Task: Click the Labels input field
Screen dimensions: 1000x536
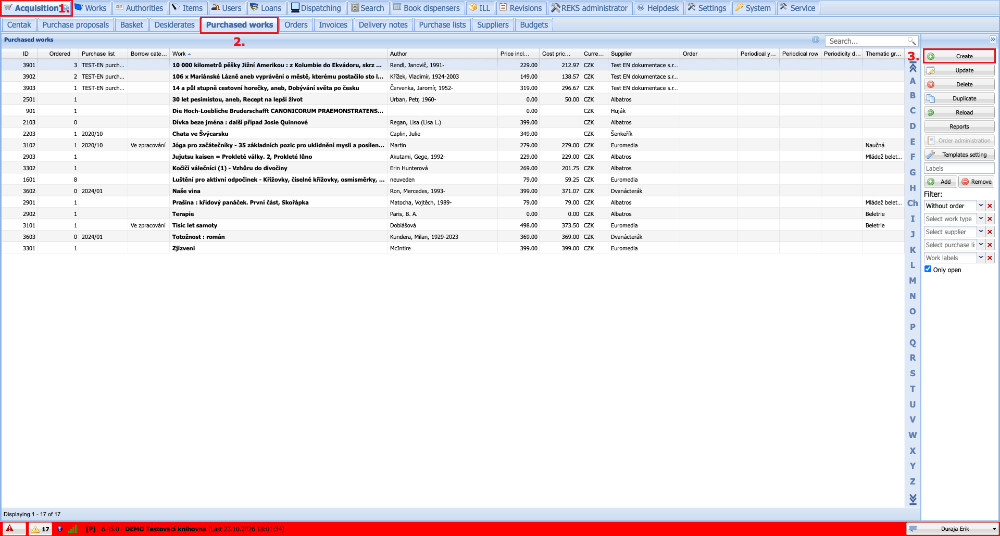Action: pos(959,169)
